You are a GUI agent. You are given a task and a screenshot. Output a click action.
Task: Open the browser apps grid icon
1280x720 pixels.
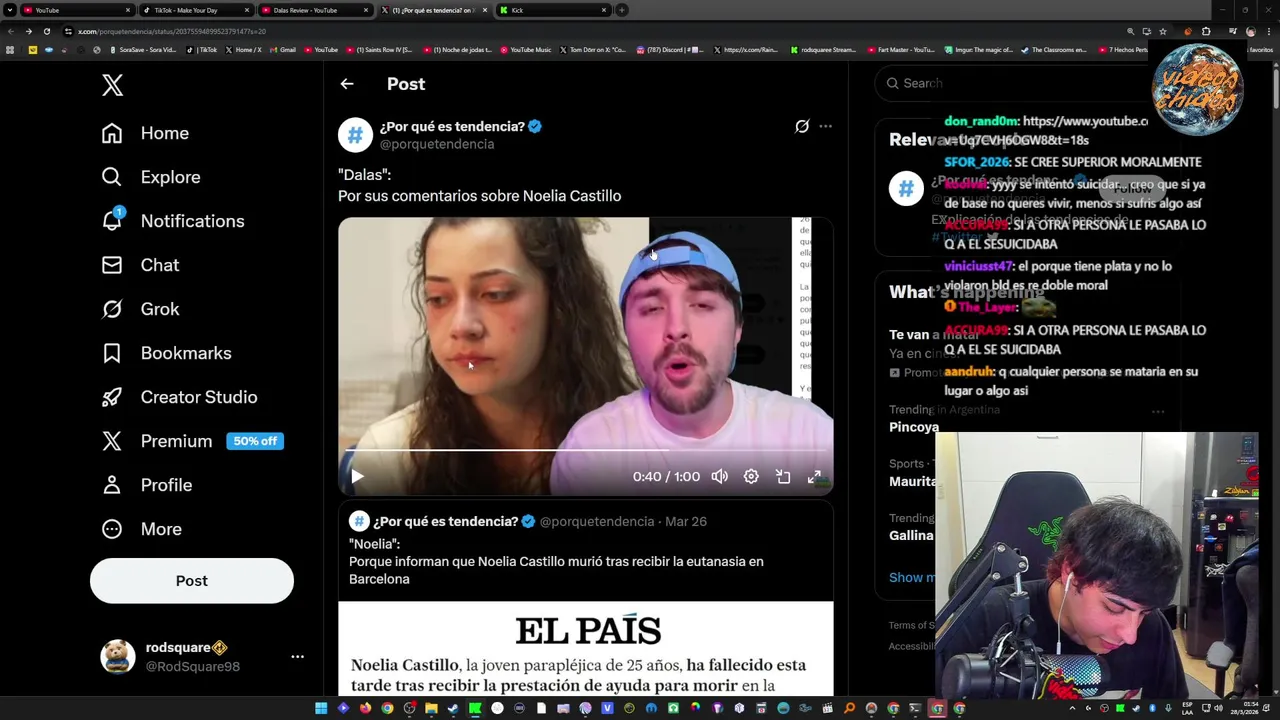pyautogui.click(x=10, y=50)
